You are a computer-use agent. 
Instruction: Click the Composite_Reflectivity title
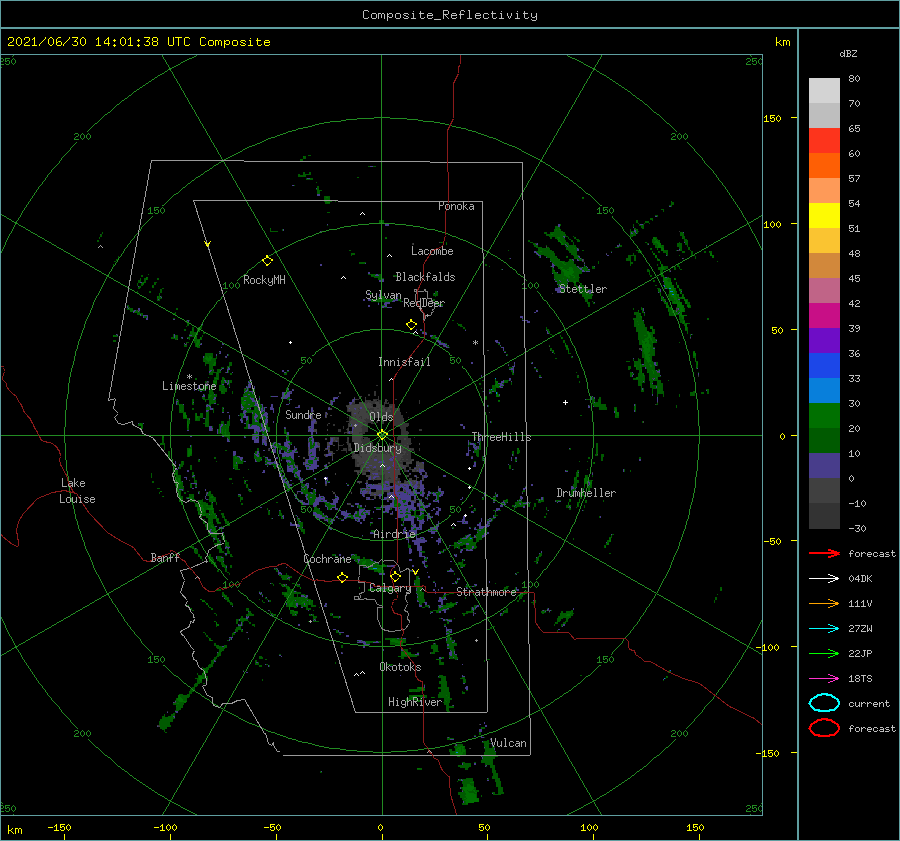(x=450, y=15)
